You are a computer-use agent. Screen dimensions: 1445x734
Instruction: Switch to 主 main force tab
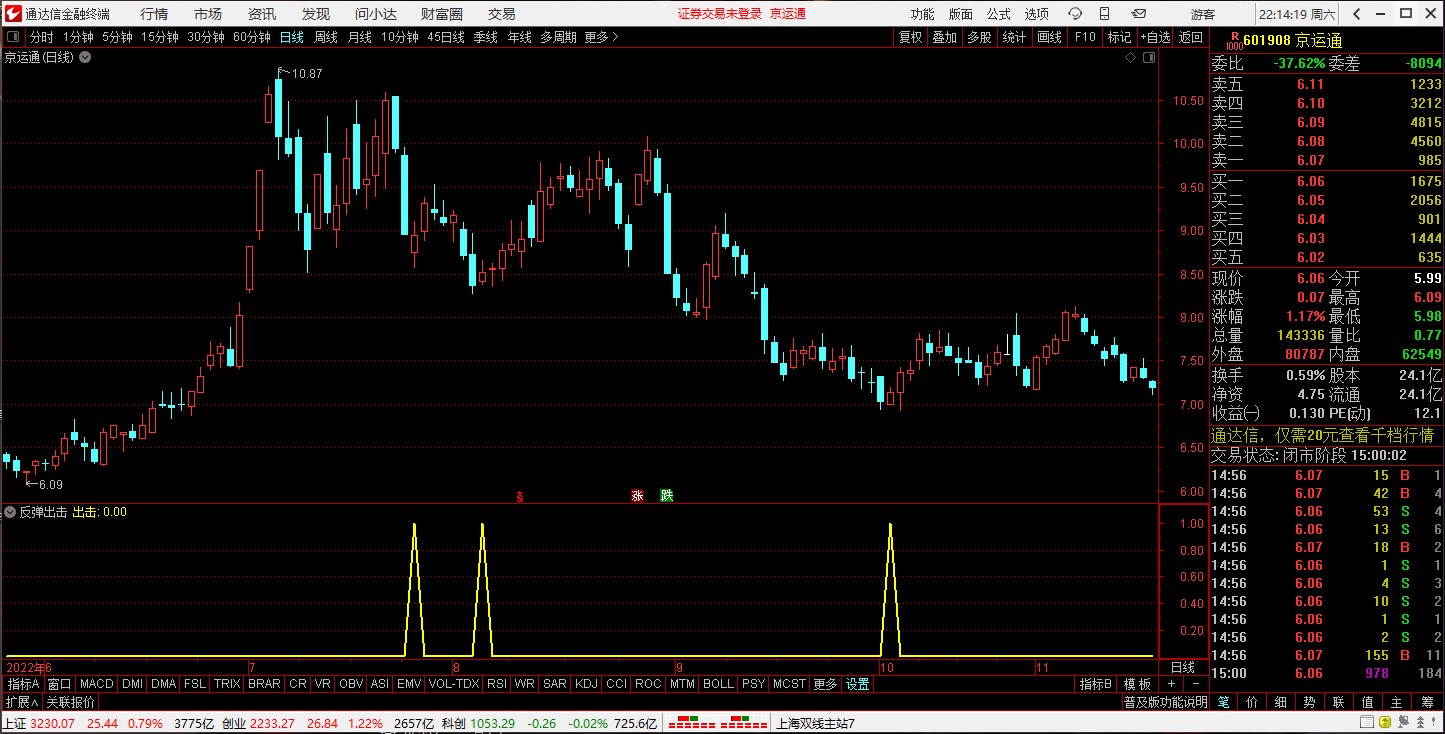point(1397,703)
